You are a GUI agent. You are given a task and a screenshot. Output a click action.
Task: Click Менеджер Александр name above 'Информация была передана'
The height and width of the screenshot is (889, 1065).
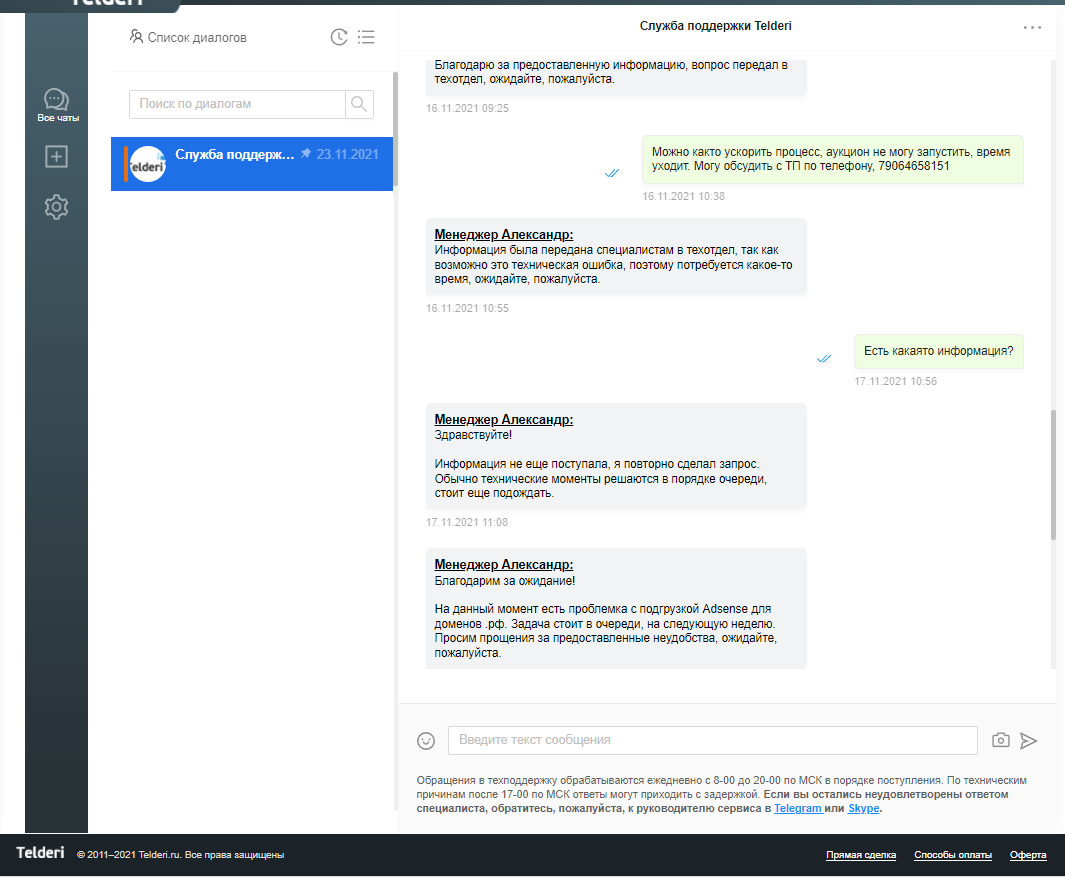[503, 234]
